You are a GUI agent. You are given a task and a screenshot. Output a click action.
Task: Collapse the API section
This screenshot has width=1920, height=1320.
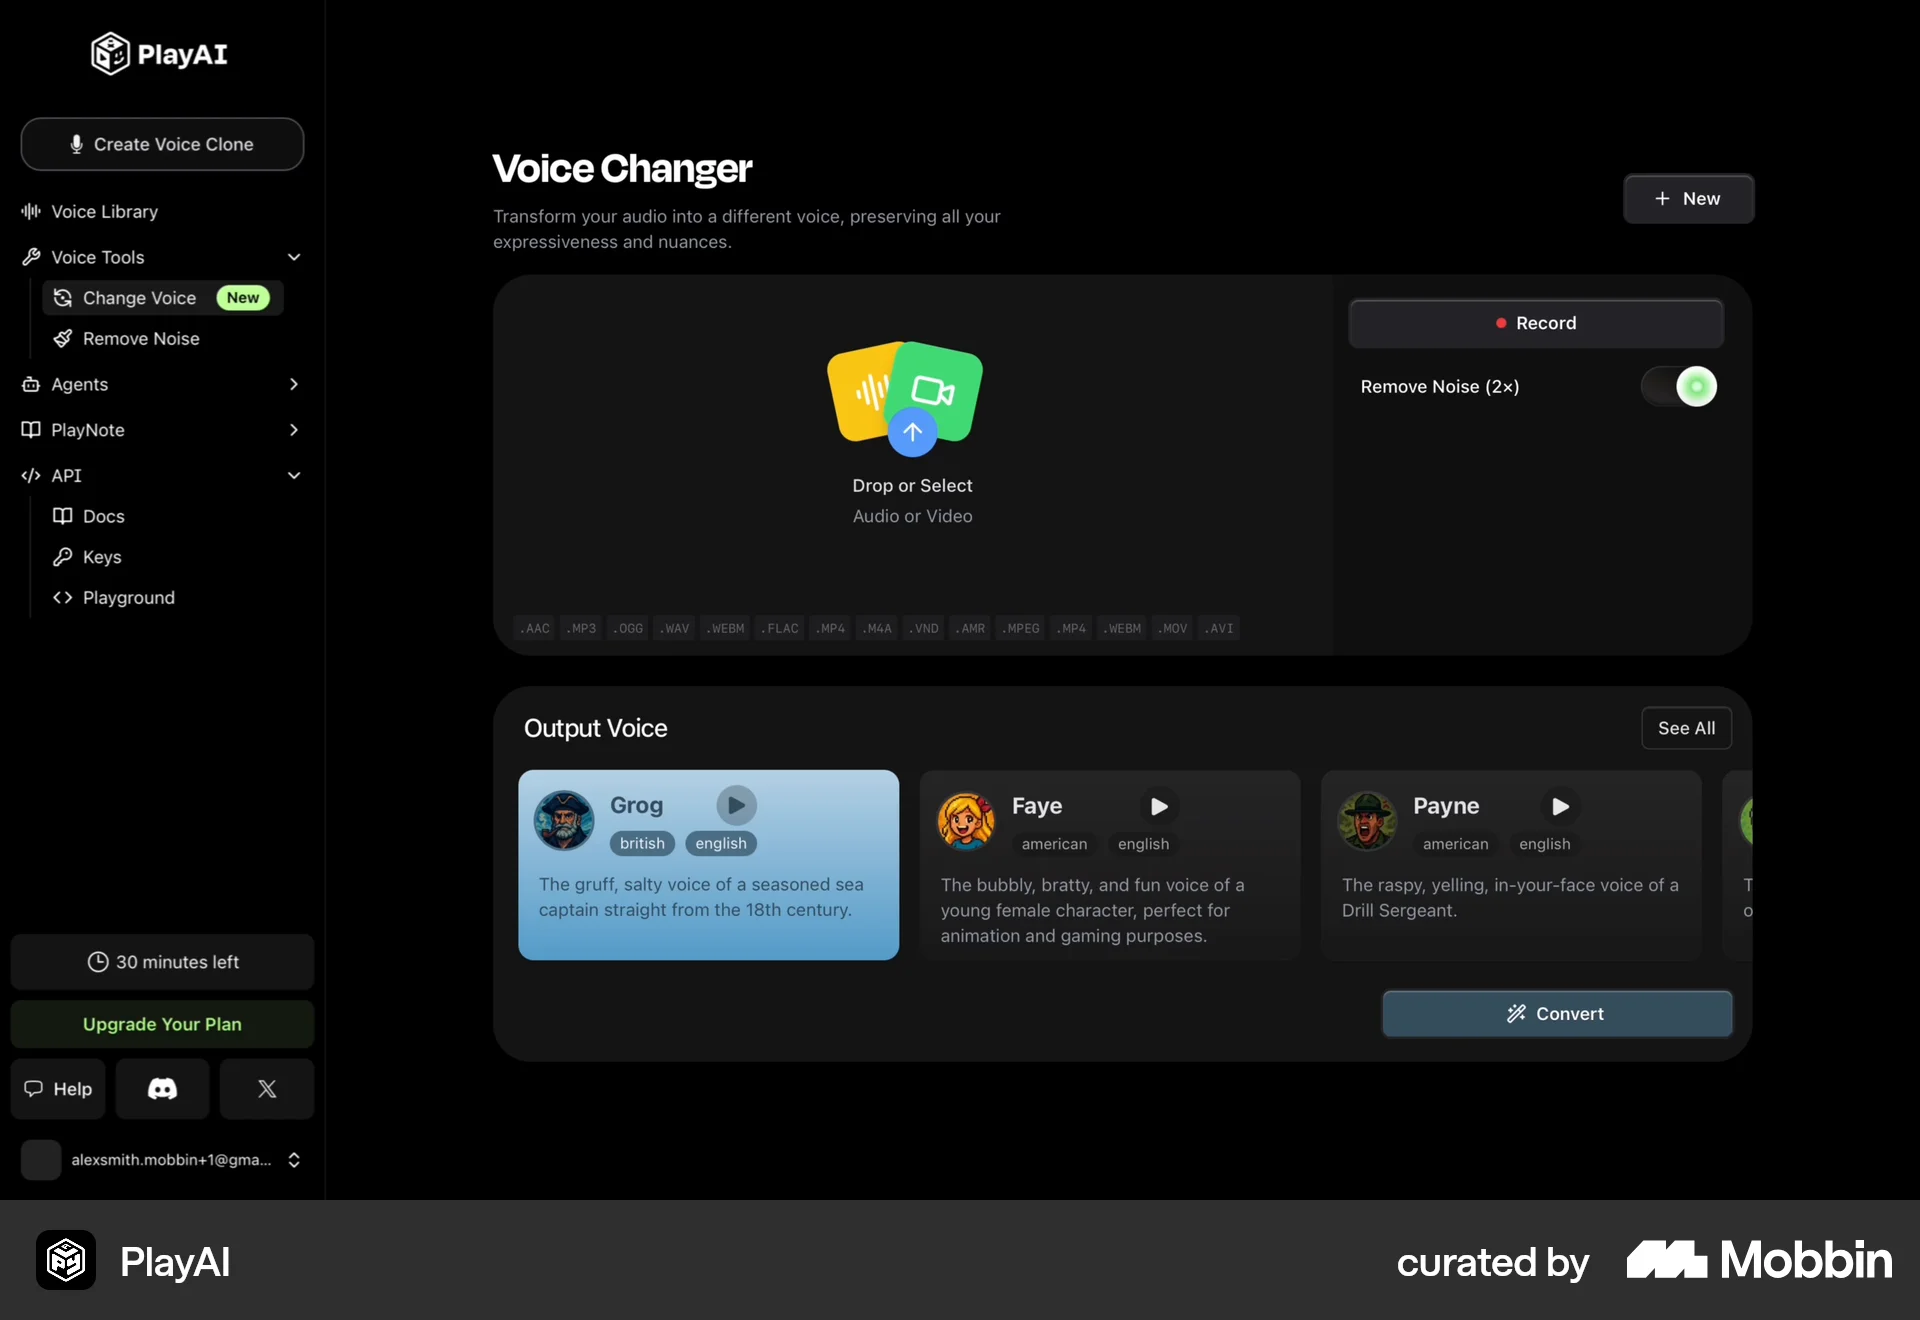click(294, 476)
